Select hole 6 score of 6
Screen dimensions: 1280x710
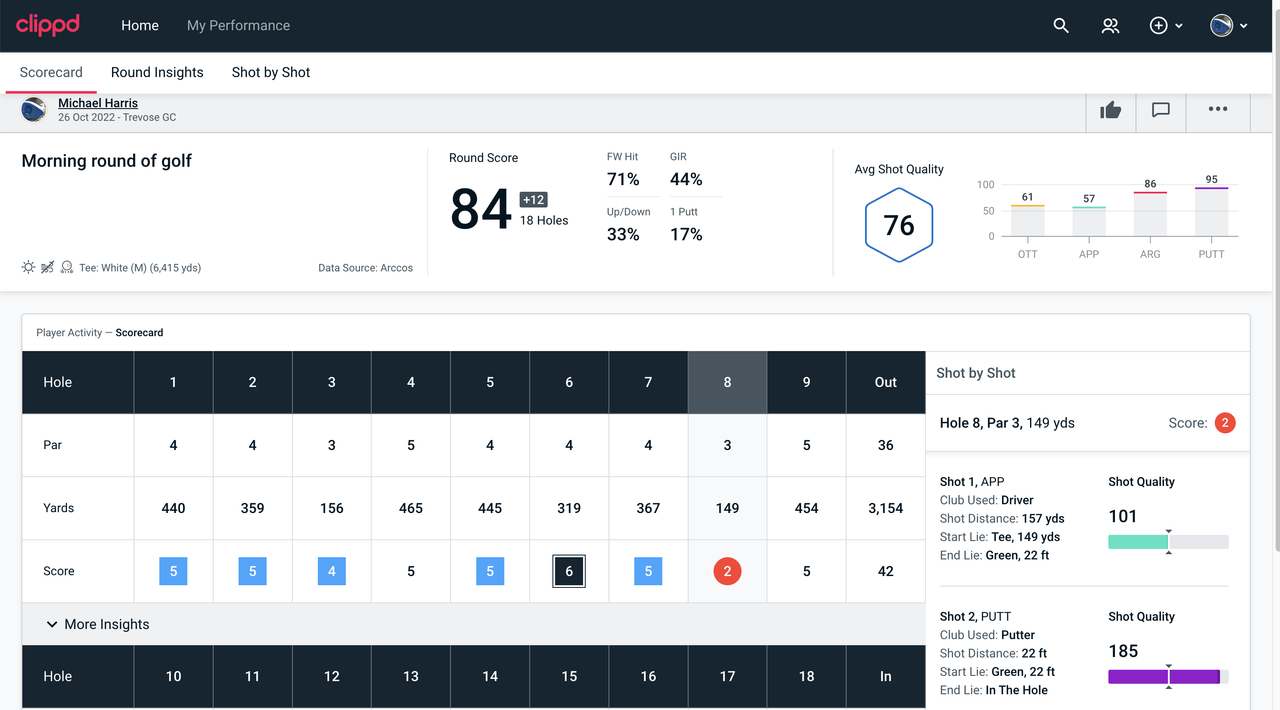point(569,571)
